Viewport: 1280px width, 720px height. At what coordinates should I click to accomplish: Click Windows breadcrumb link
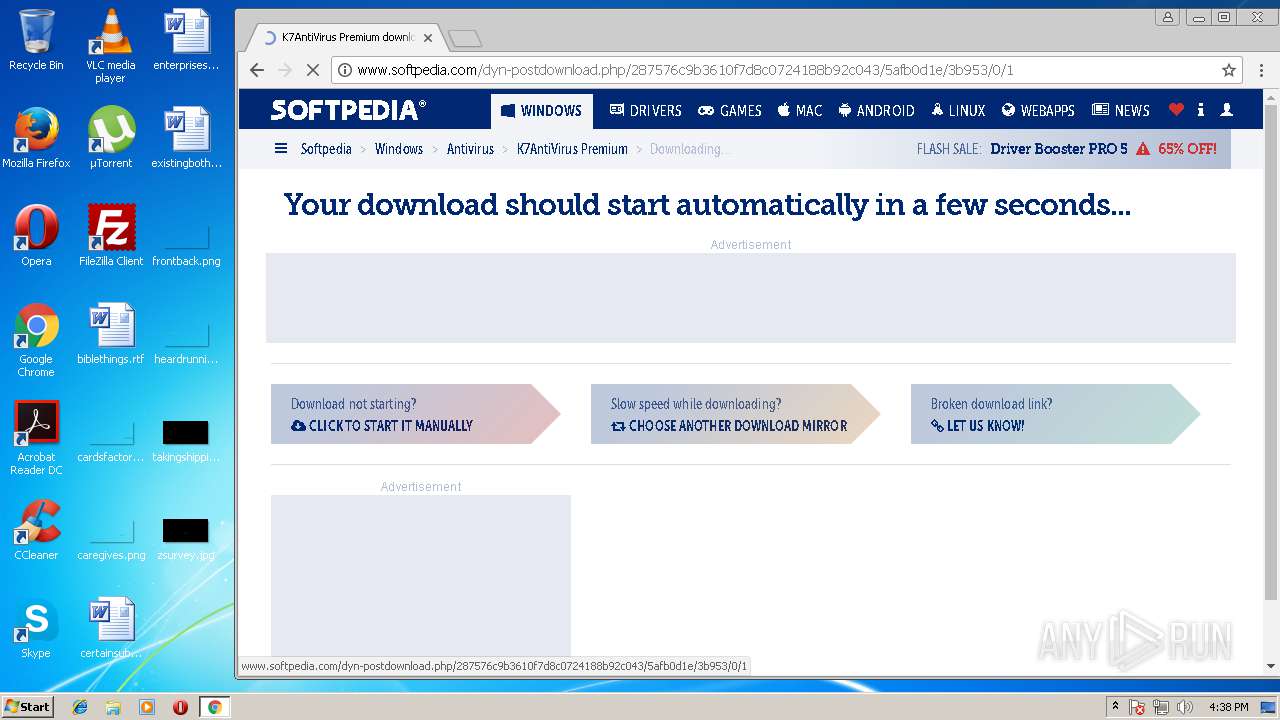click(399, 148)
